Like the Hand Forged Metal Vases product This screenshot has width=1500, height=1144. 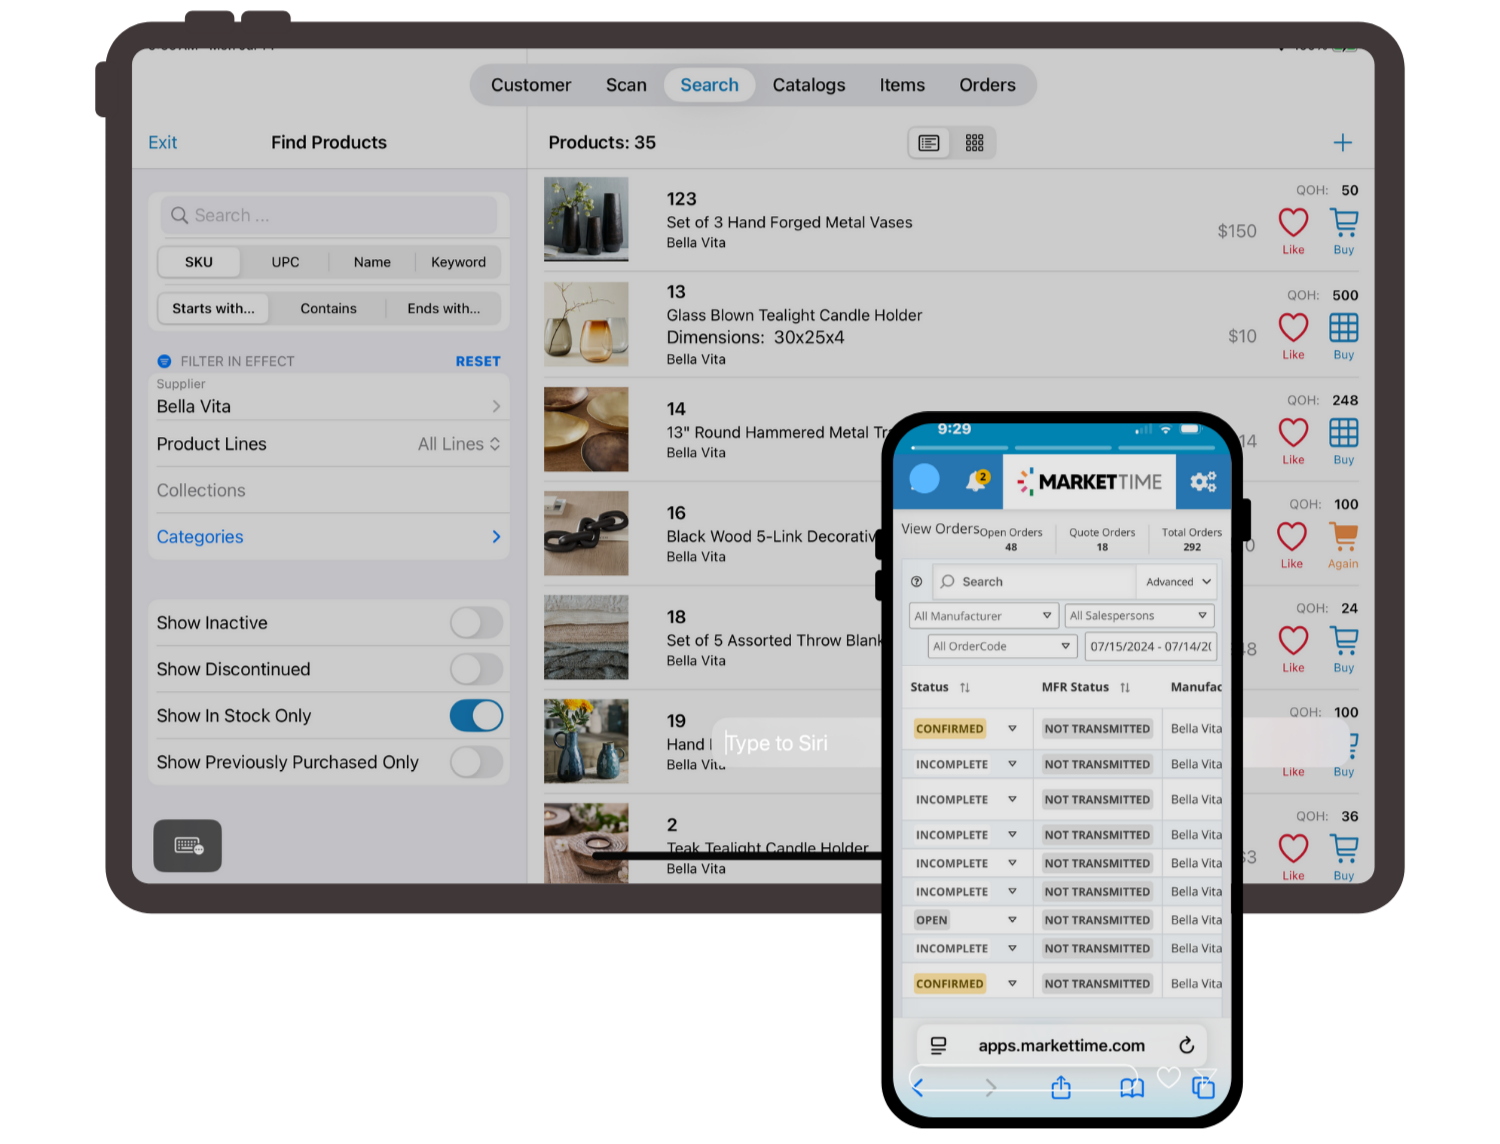(1293, 223)
